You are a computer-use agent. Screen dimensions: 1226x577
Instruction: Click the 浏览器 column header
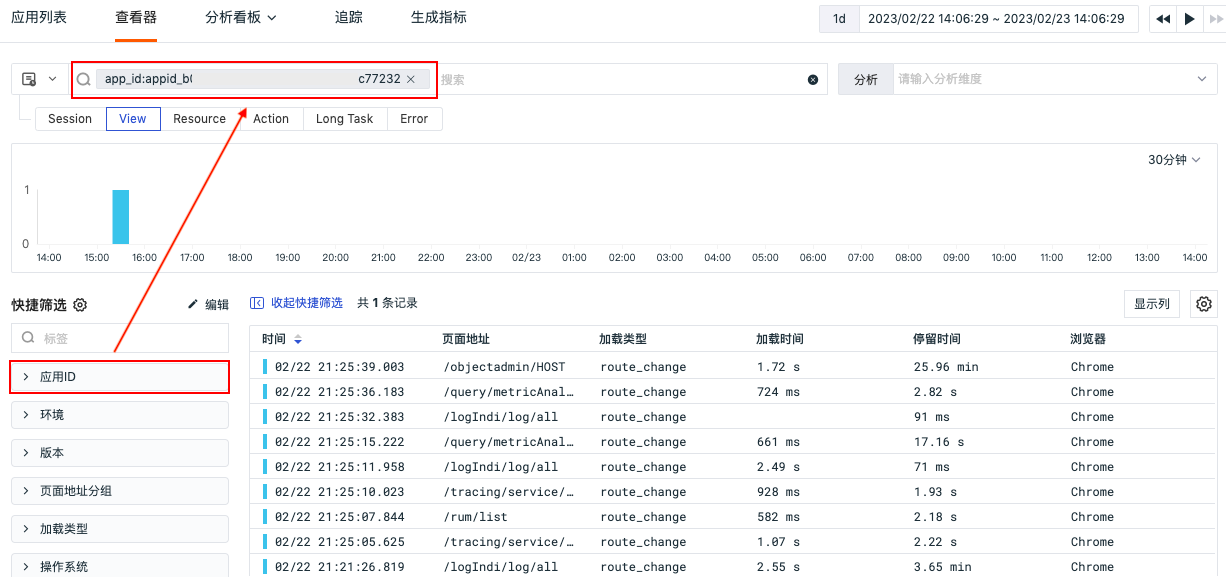click(x=1088, y=339)
